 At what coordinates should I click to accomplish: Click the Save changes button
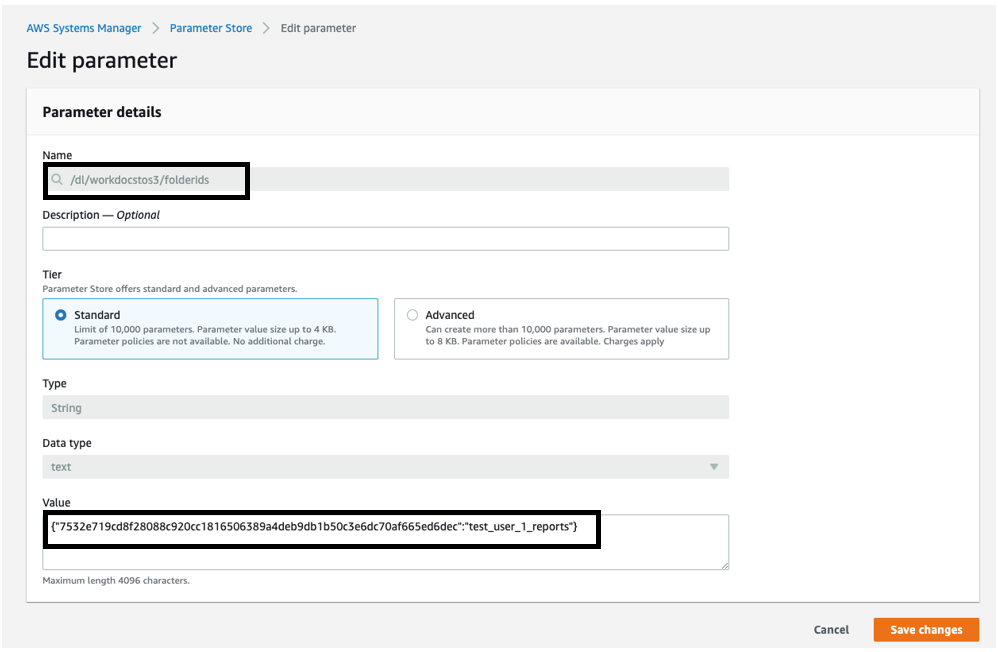pos(926,629)
